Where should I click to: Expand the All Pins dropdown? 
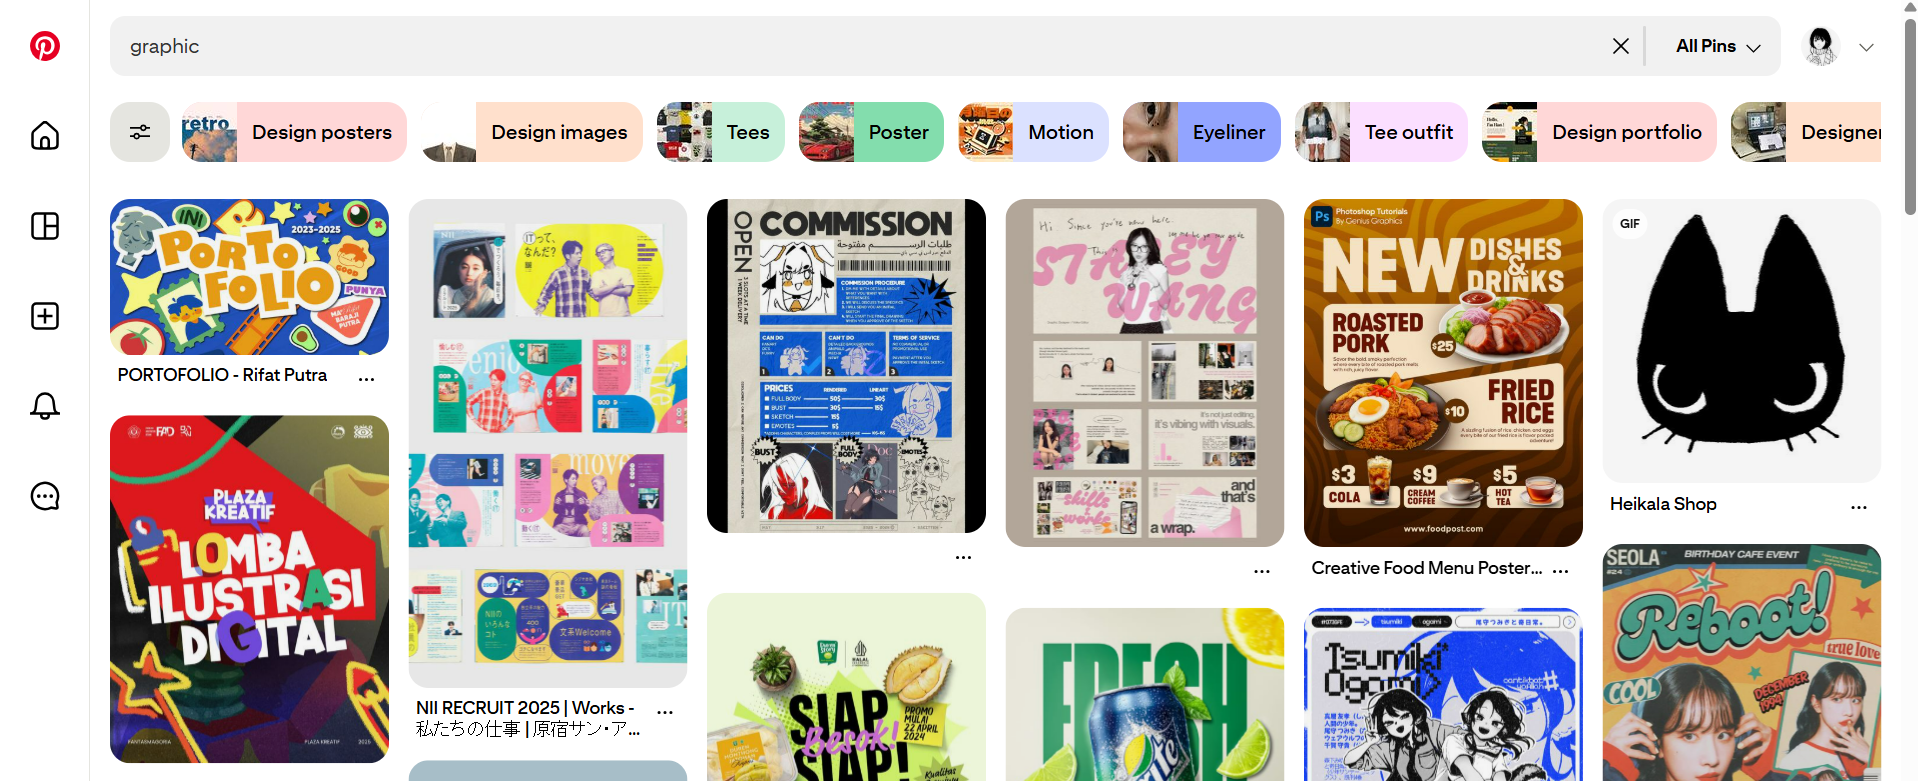(1717, 46)
